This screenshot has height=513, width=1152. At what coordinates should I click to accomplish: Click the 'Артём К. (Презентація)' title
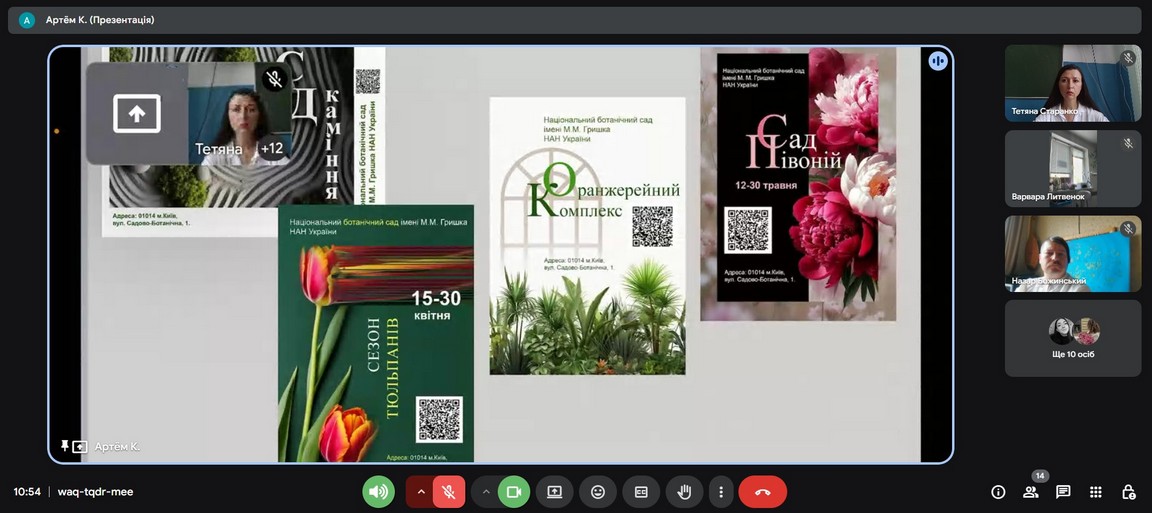coord(100,21)
